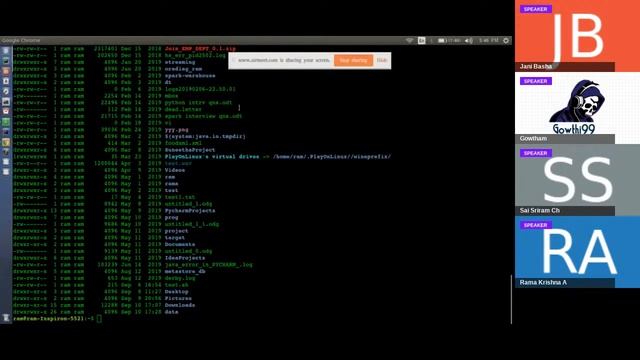Select Sai Sriram Ch speaker tile
Image resolution: width=640 pixels, height=360 pixels.
pos(577,180)
